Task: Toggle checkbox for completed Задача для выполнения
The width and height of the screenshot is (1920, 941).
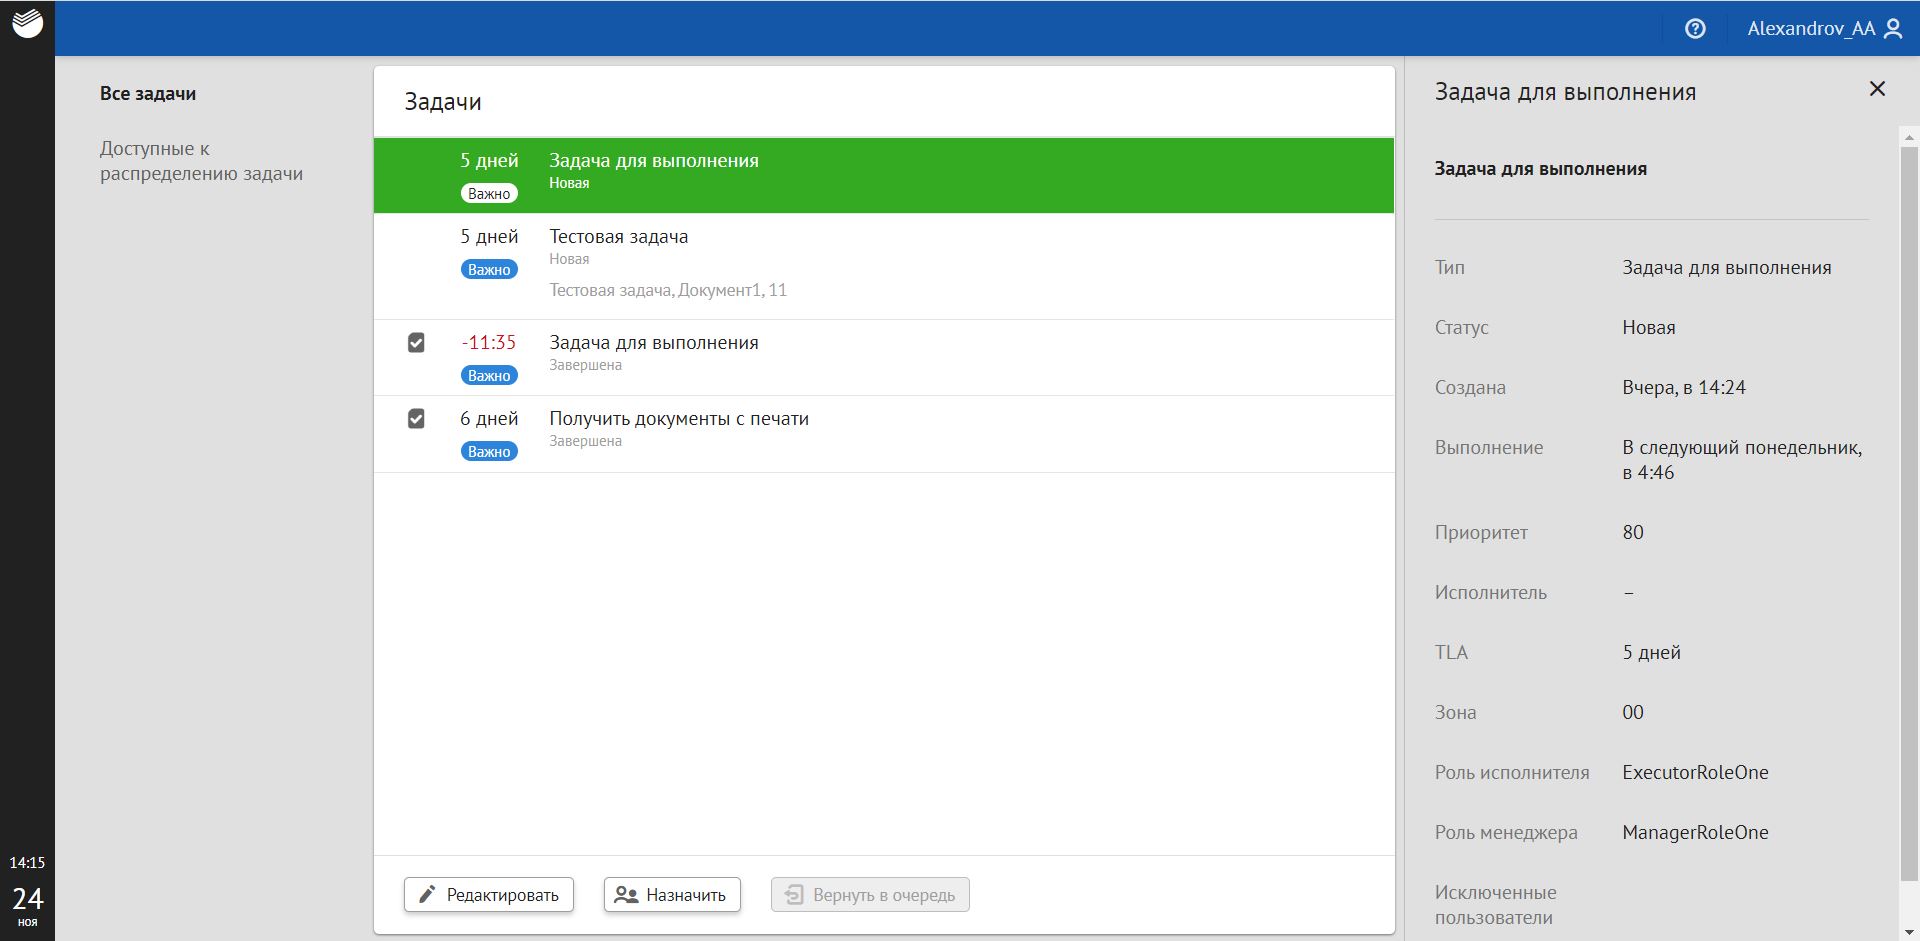Action: tap(416, 343)
